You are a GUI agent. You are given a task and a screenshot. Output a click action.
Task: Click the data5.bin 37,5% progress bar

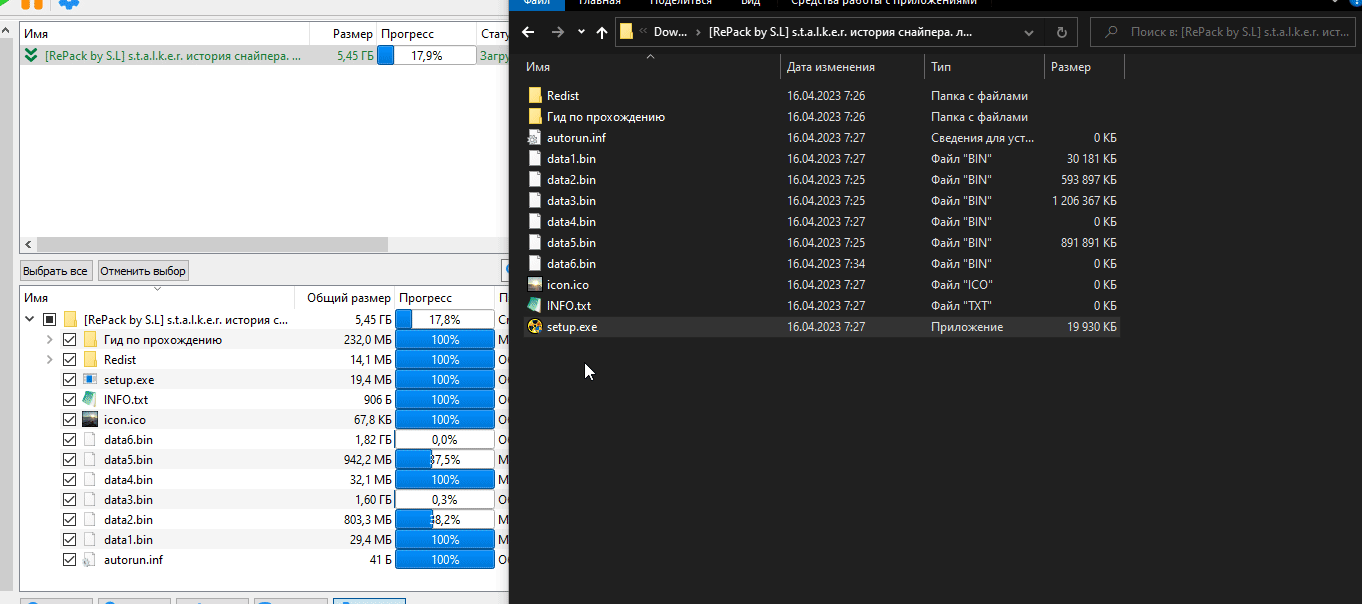click(x=445, y=460)
